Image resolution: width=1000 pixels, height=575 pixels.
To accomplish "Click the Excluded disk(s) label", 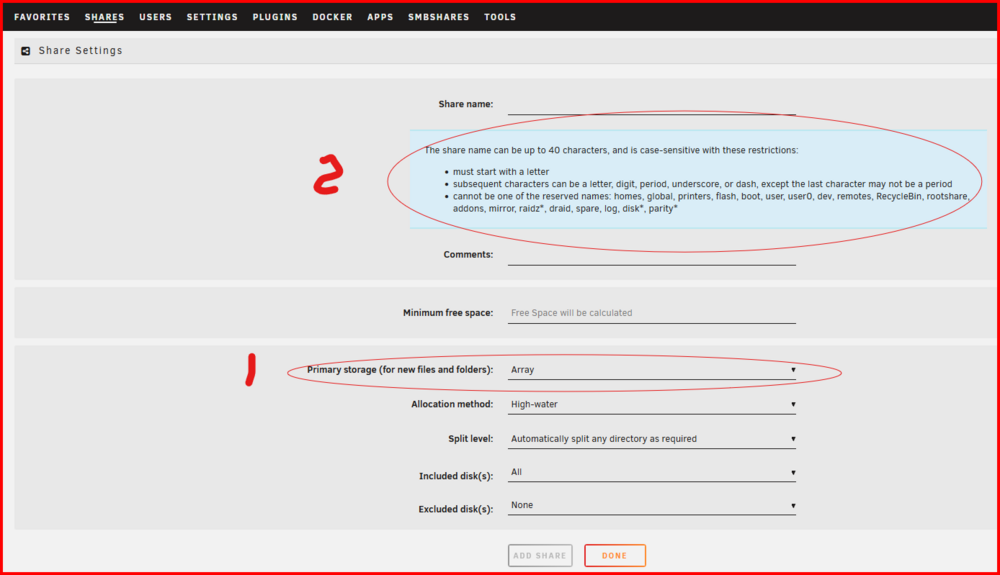I will click(x=456, y=509).
